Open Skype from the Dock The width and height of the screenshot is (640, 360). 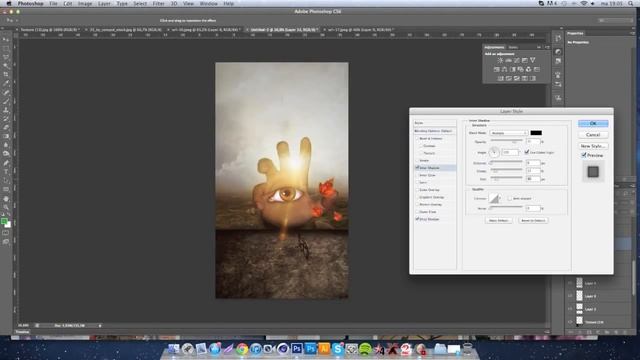pos(338,349)
